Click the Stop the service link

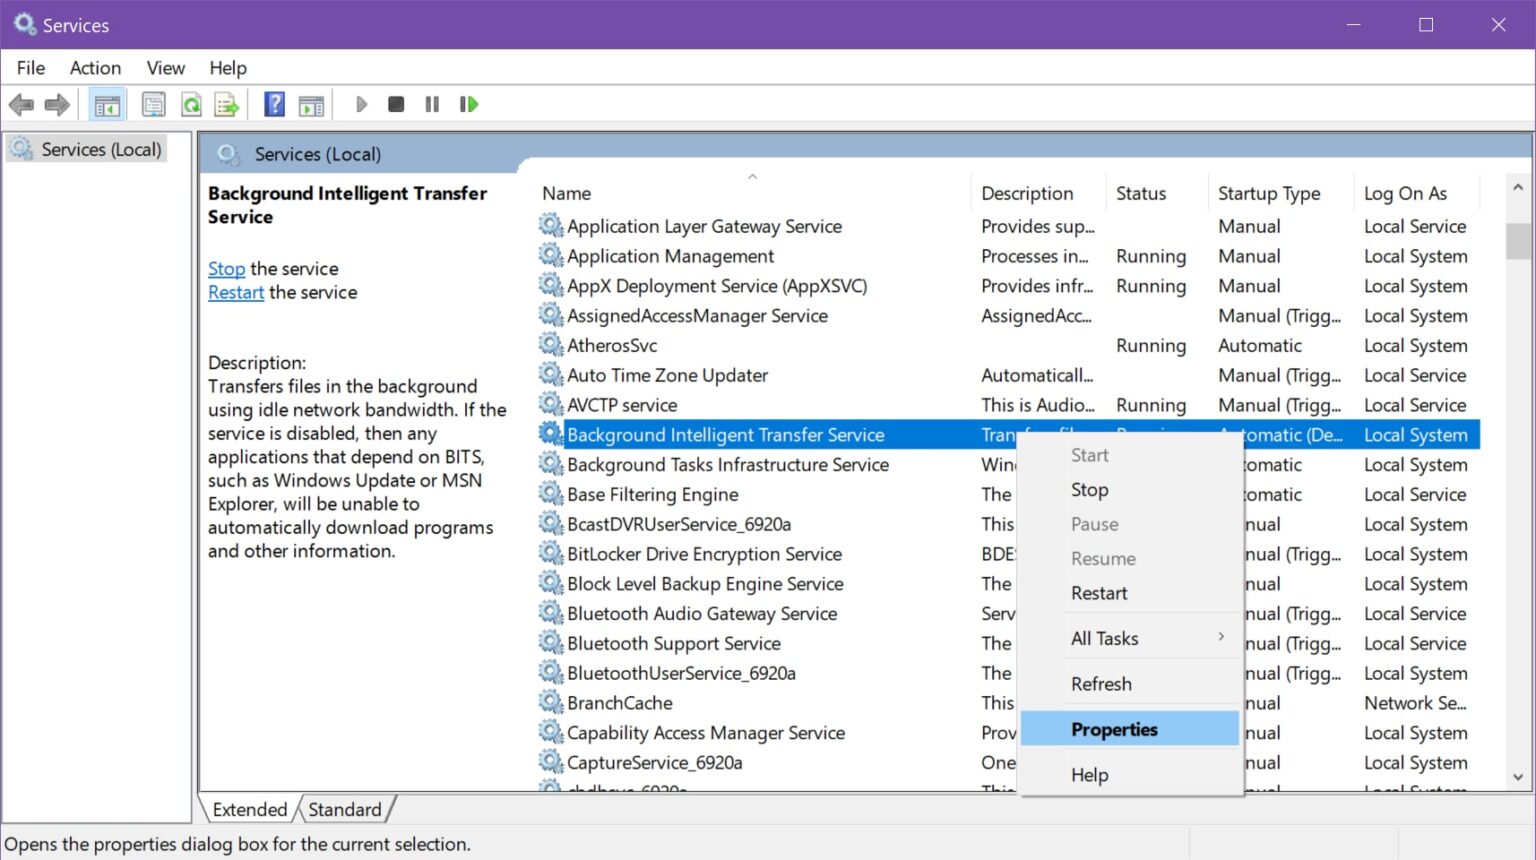pyautogui.click(x=226, y=268)
